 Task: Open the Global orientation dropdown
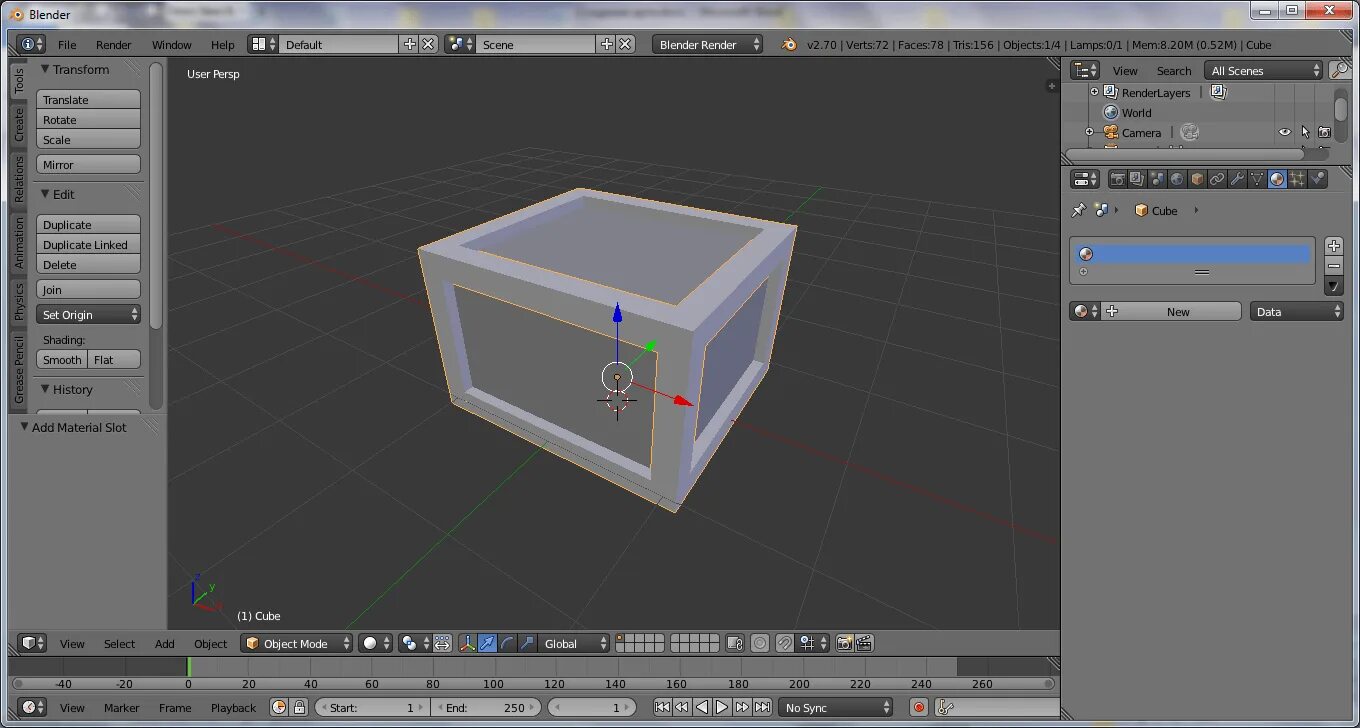coord(574,643)
